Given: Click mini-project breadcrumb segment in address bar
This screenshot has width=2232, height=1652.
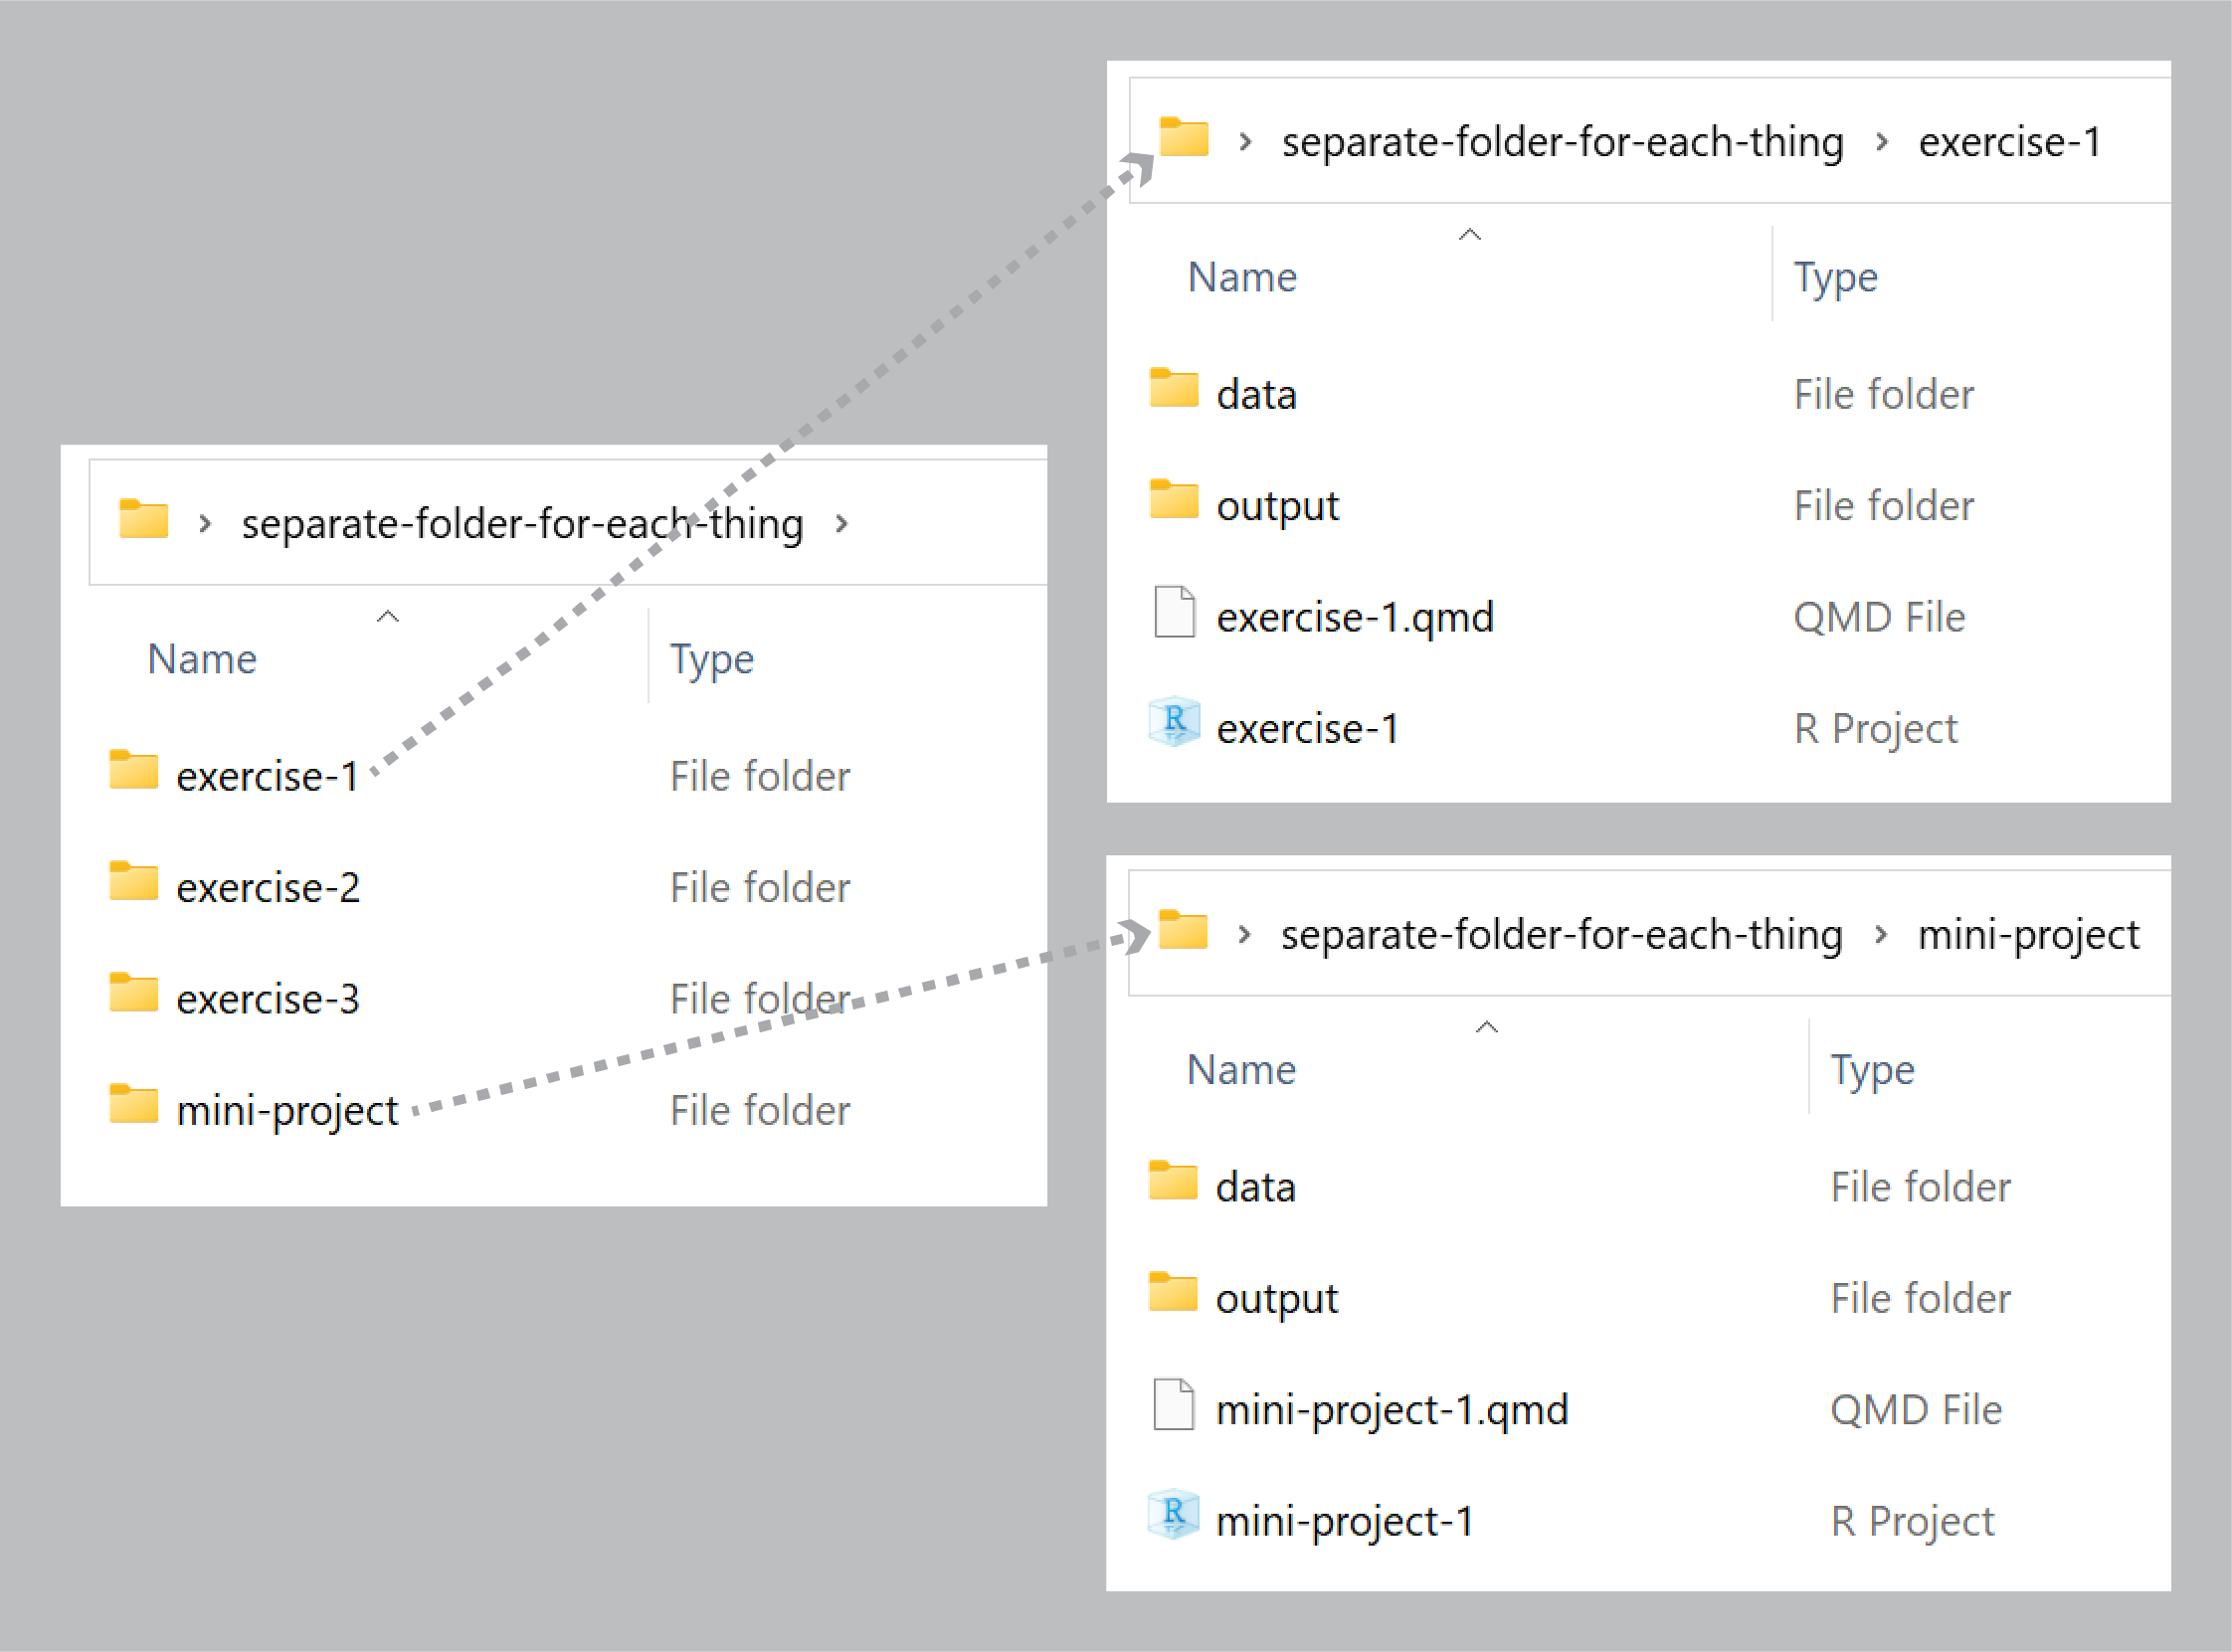Looking at the screenshot, I should pyautogui.click(x=2028, y=934).
